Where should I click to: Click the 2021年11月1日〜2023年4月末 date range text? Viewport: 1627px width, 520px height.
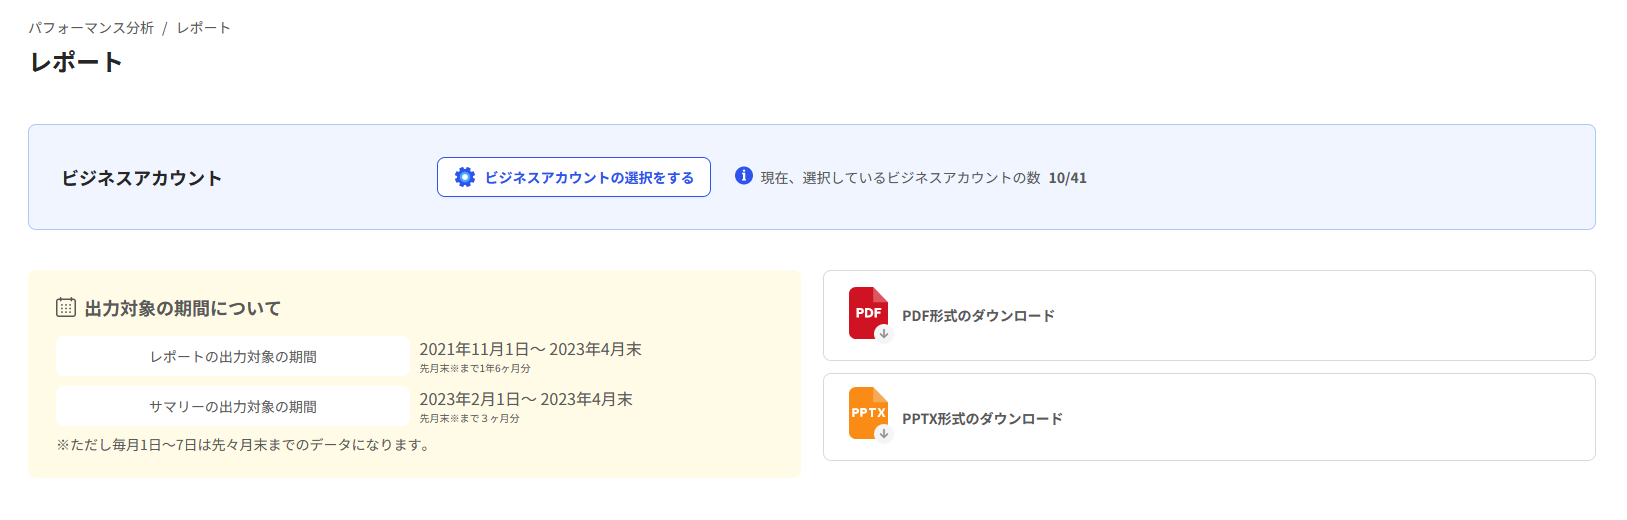pyautogui.click(x=530, y=349)
